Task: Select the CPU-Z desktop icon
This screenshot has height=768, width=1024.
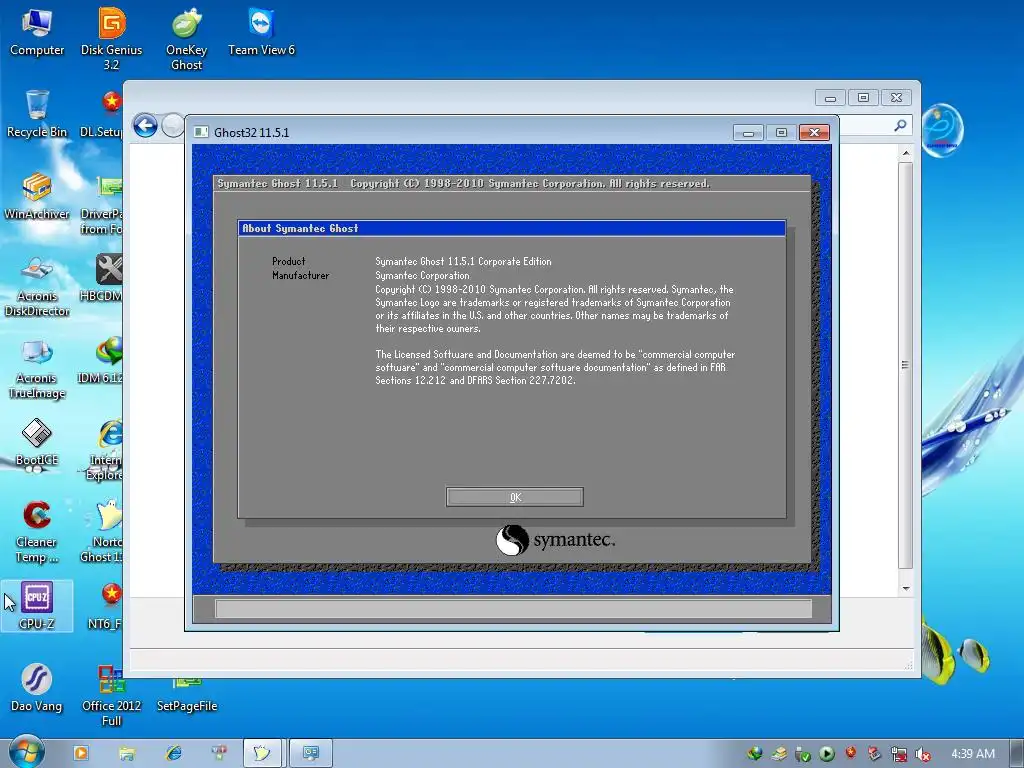Action: click(x=37, y=606)
